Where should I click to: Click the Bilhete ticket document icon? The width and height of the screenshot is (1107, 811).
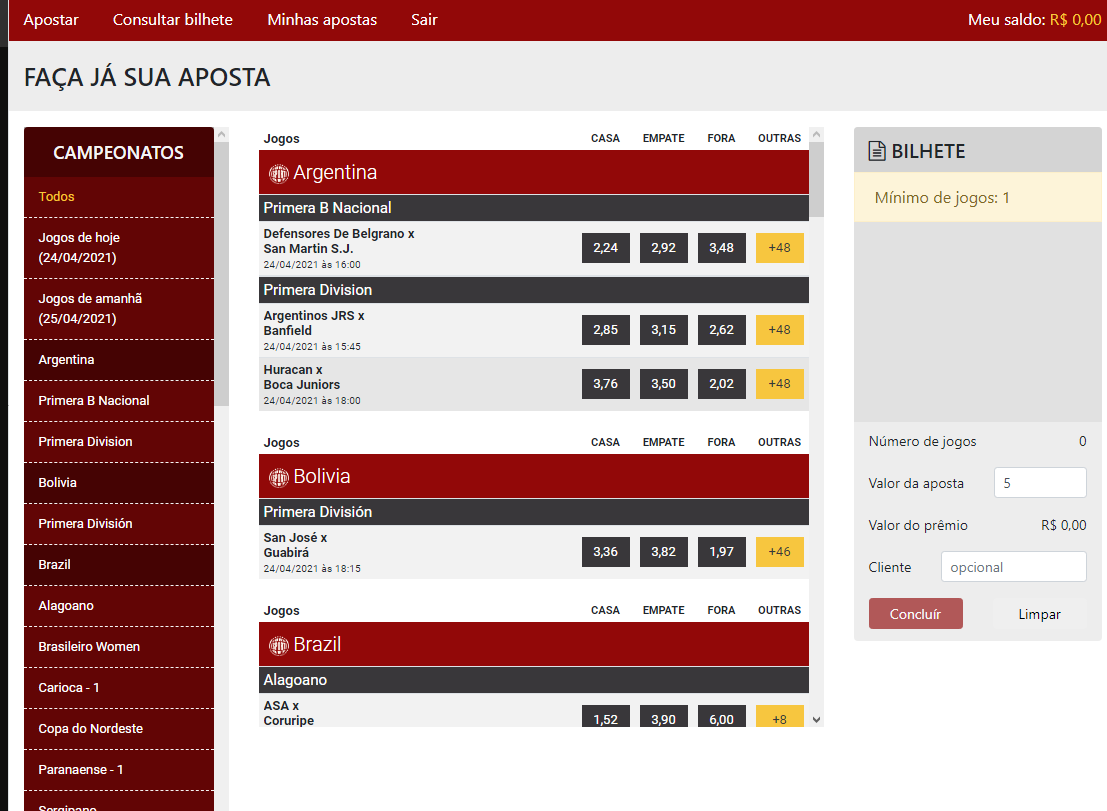click(877, 152)
